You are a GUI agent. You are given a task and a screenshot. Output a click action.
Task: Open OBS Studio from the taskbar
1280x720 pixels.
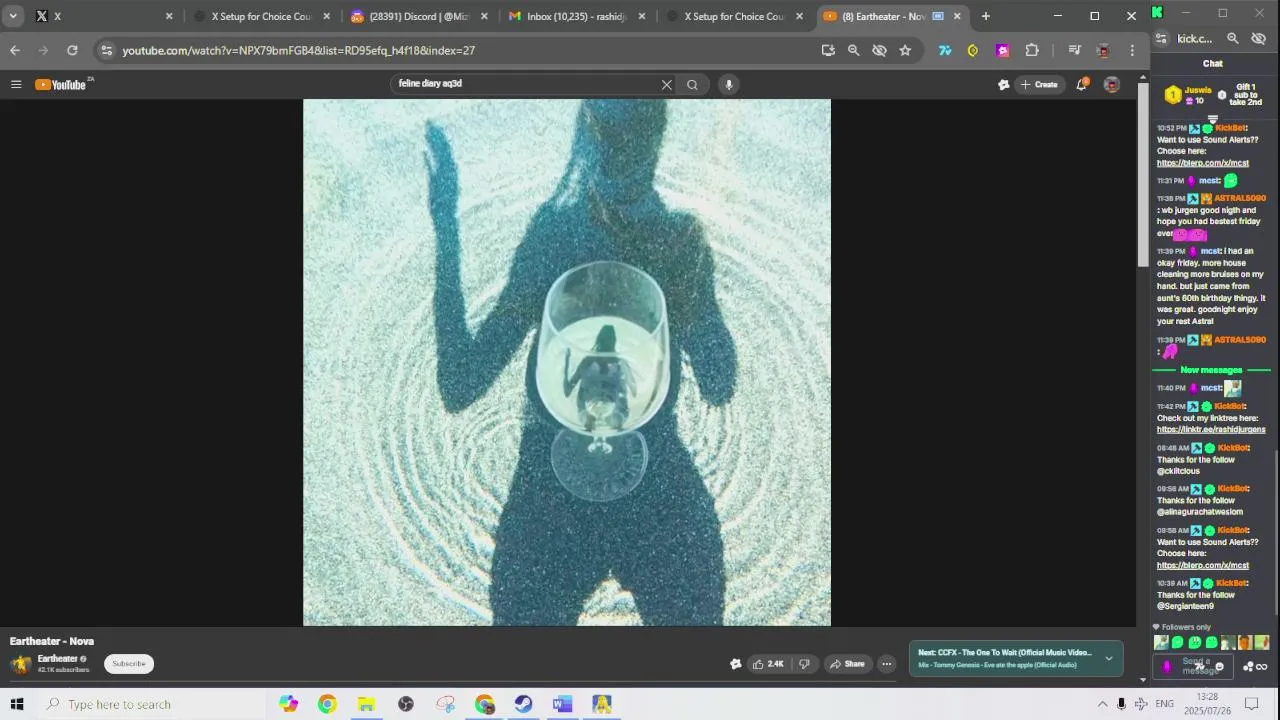point(405,704)
